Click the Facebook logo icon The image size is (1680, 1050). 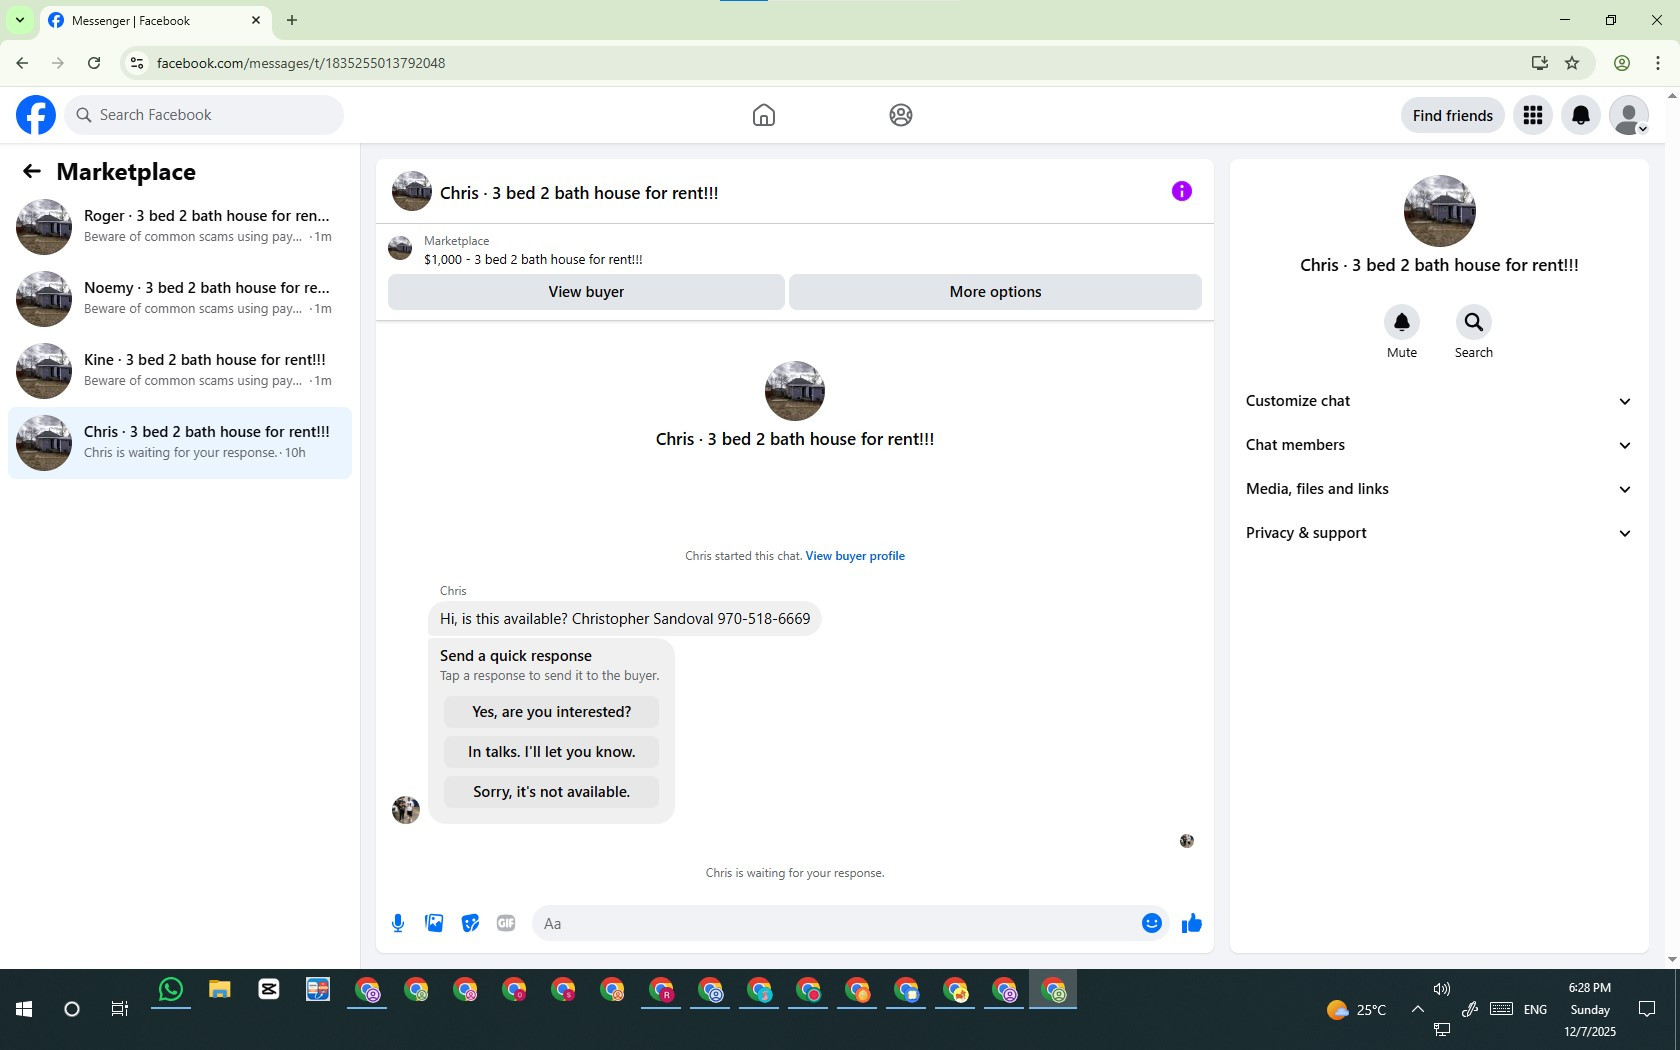[x=36, y=115]
